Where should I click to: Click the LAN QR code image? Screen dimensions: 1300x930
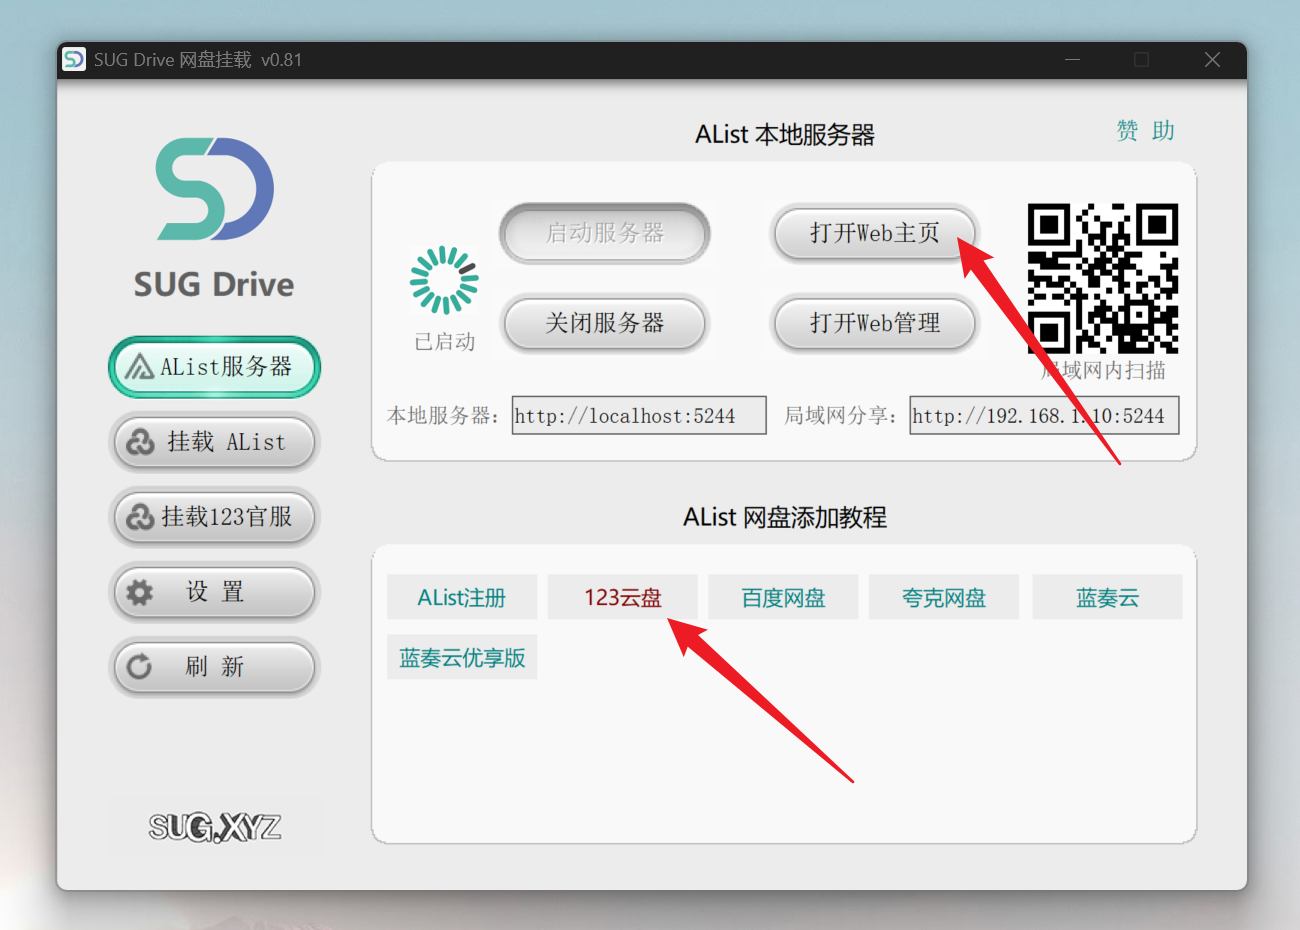pos(1102,278)
